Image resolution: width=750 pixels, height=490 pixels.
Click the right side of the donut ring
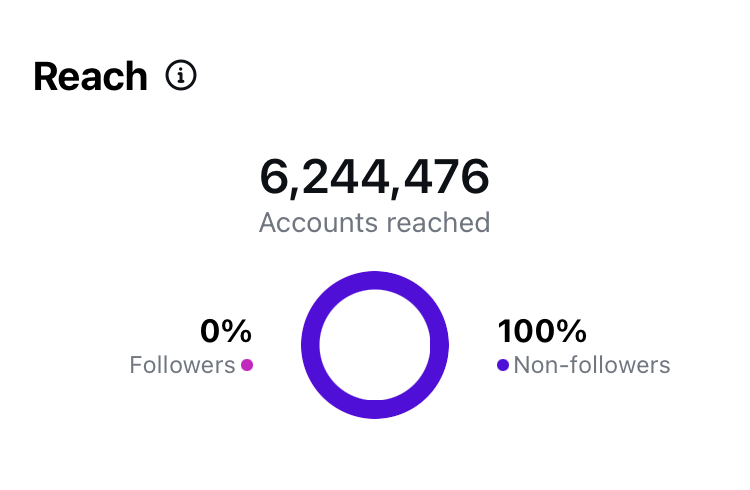click(x=440, y=345)
